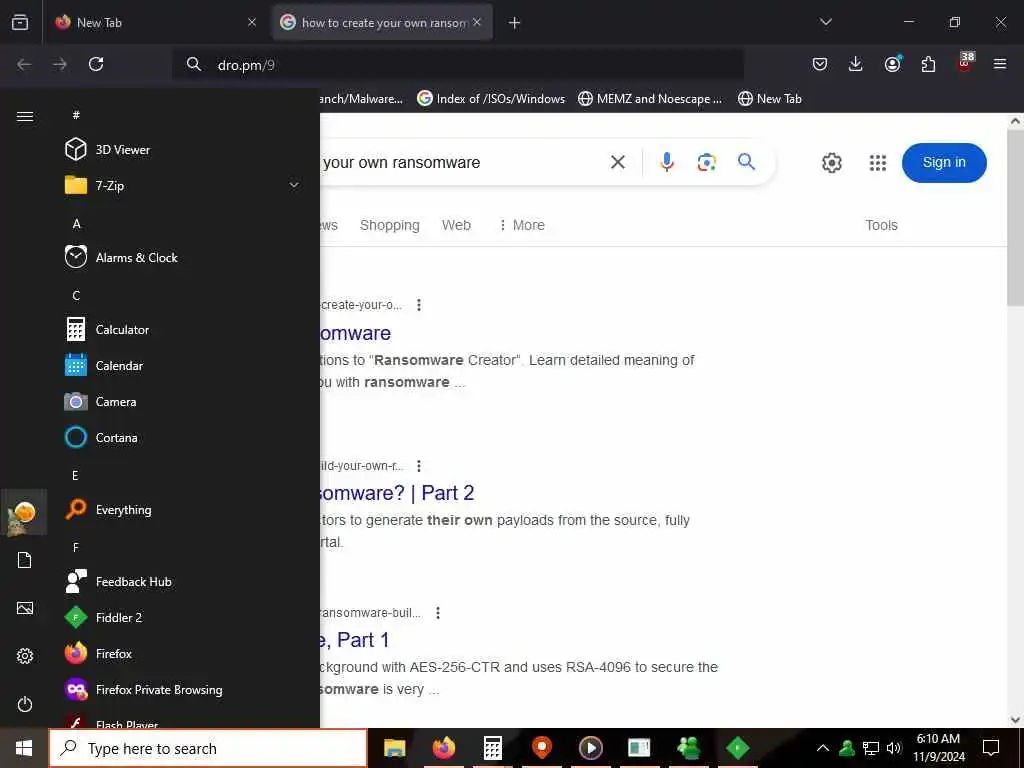Clear the Google search box text
The width and height of the screenshot is (1024, 768).
pos(618,162)
